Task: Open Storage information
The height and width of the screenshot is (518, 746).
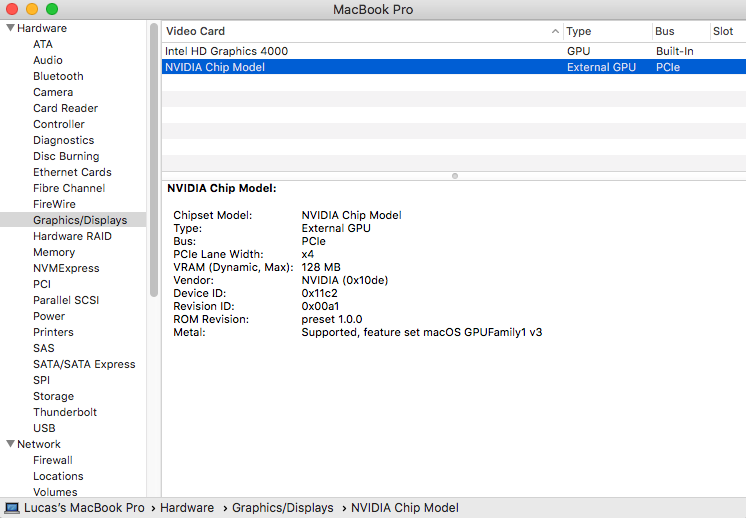Action: pyautogui.click(x=53, y=396)
